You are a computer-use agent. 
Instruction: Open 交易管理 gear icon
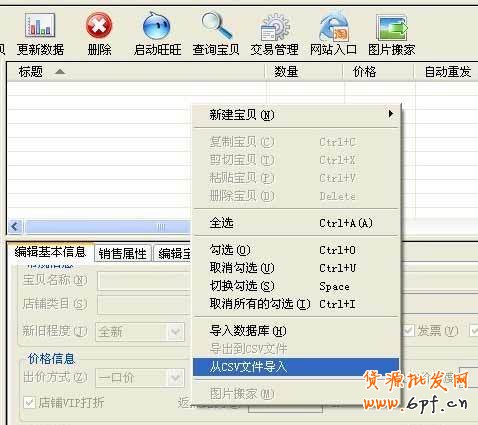click(275, 27)
